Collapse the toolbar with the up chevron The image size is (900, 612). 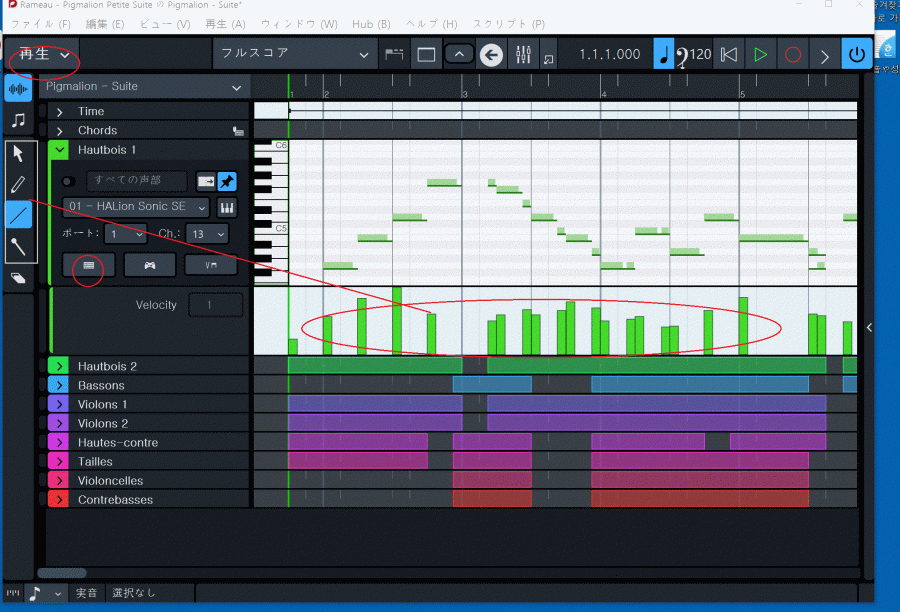click(x=459, y=54)
